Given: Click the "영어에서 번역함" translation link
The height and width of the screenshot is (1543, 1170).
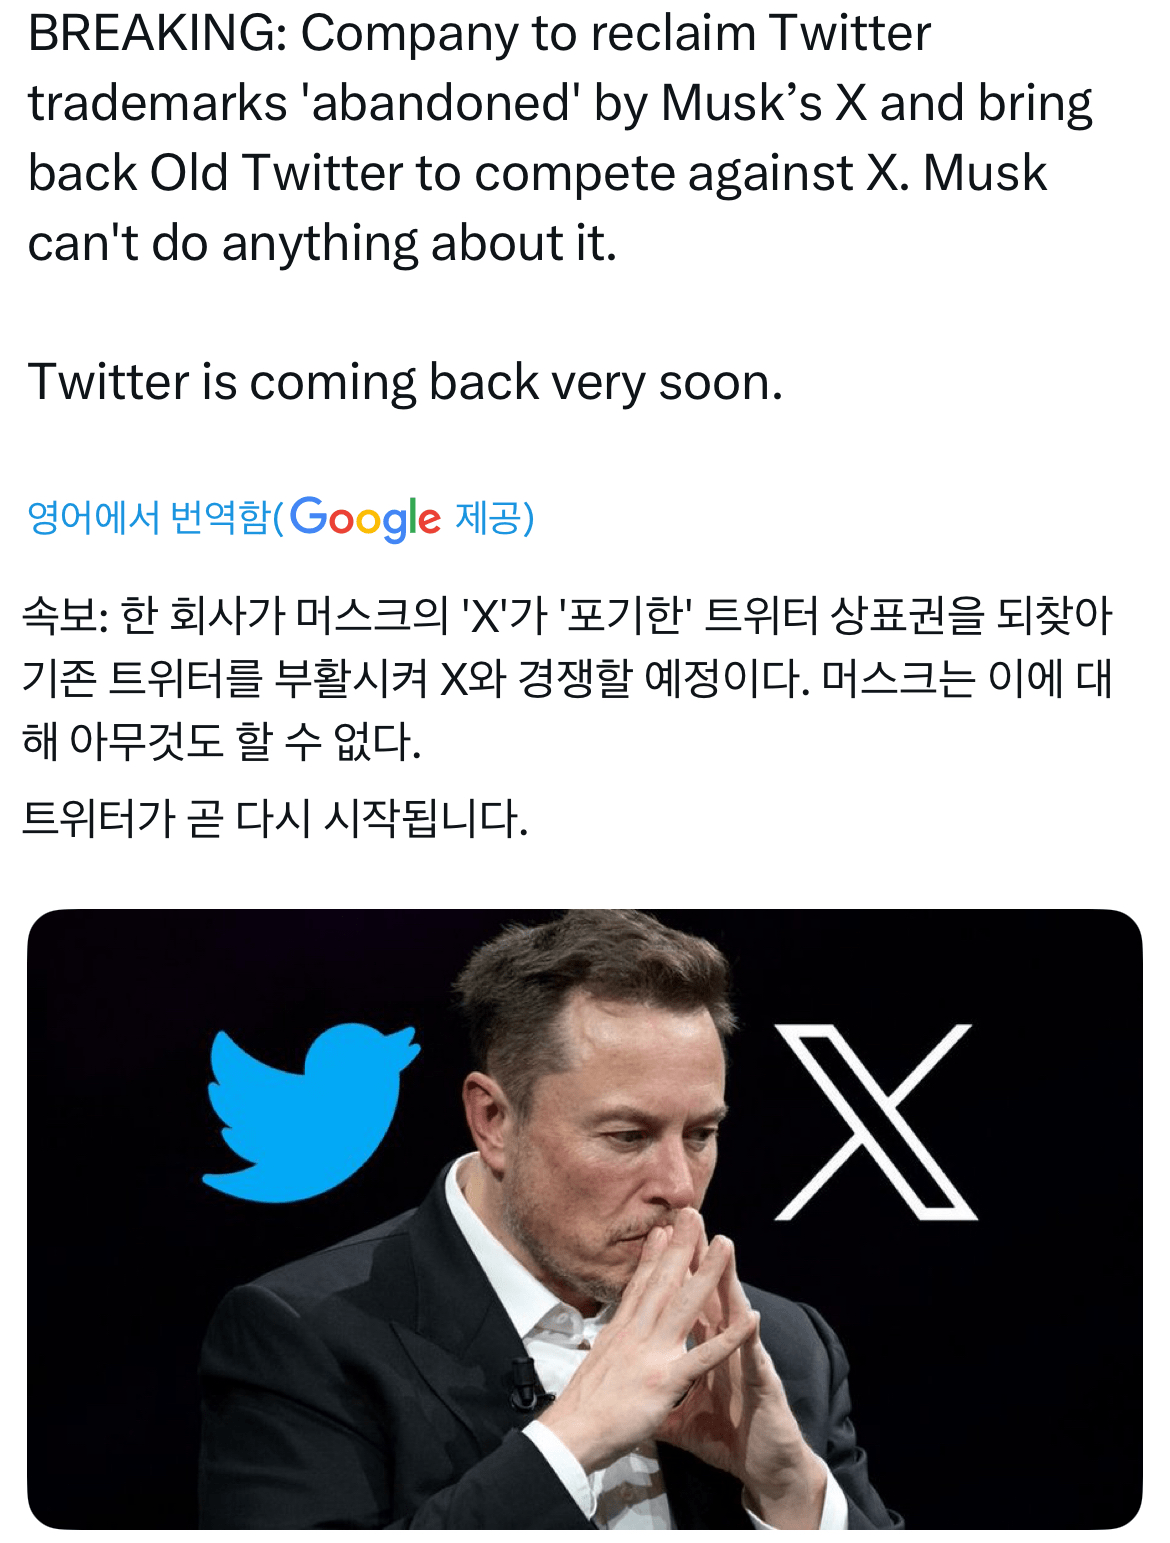Looking at the screenshot, I should click(150, 518).
